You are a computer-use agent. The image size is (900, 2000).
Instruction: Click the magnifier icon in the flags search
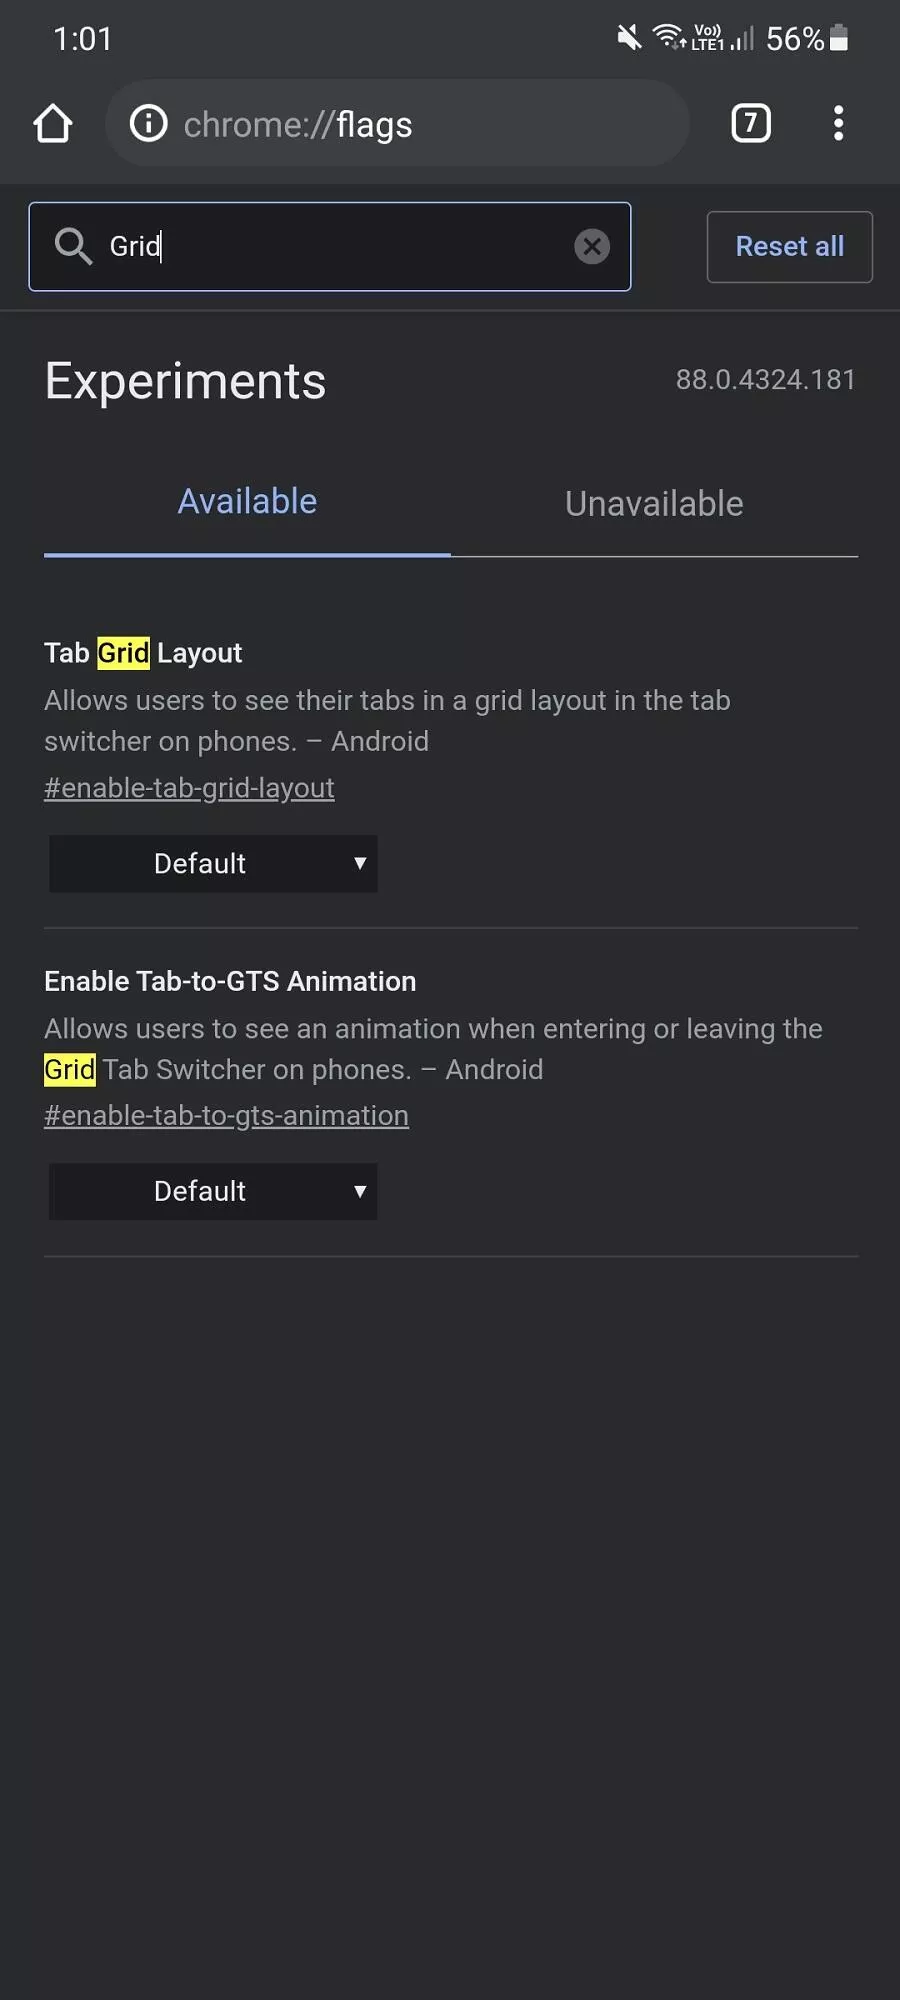click(73, 246)
